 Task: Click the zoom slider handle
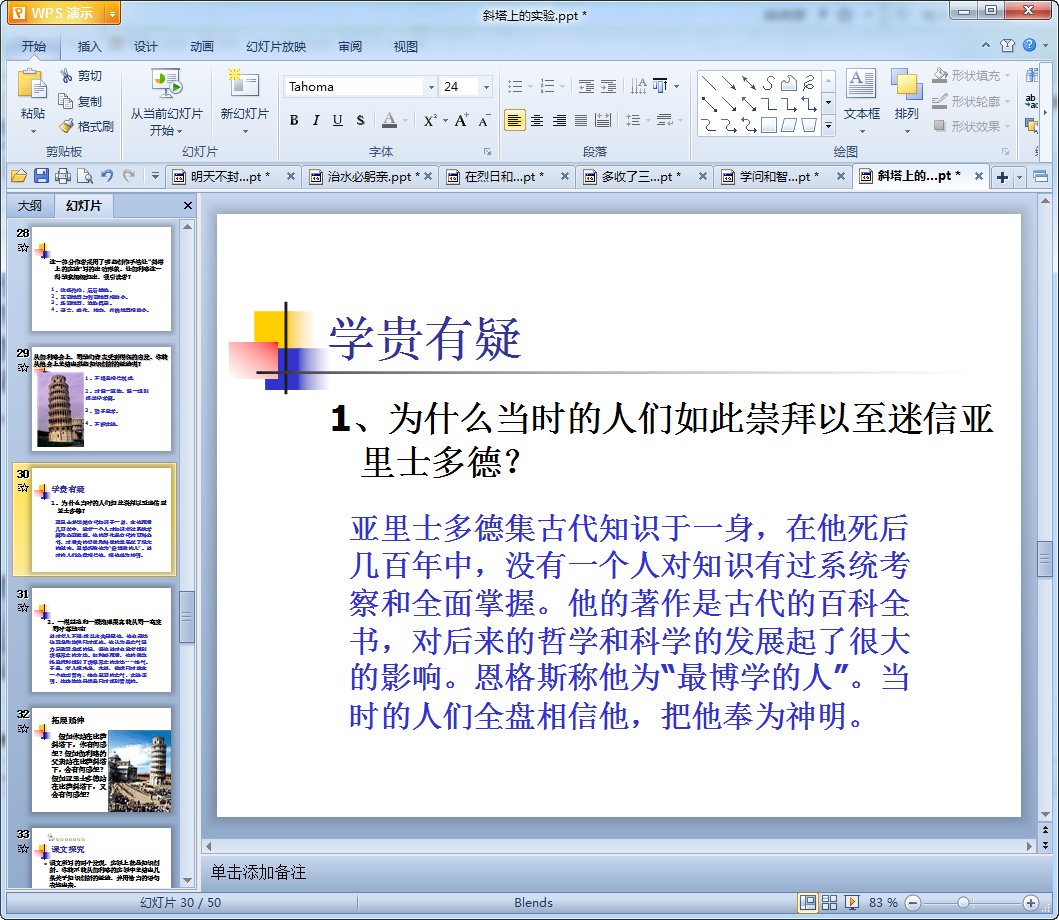tap(964, 902)
